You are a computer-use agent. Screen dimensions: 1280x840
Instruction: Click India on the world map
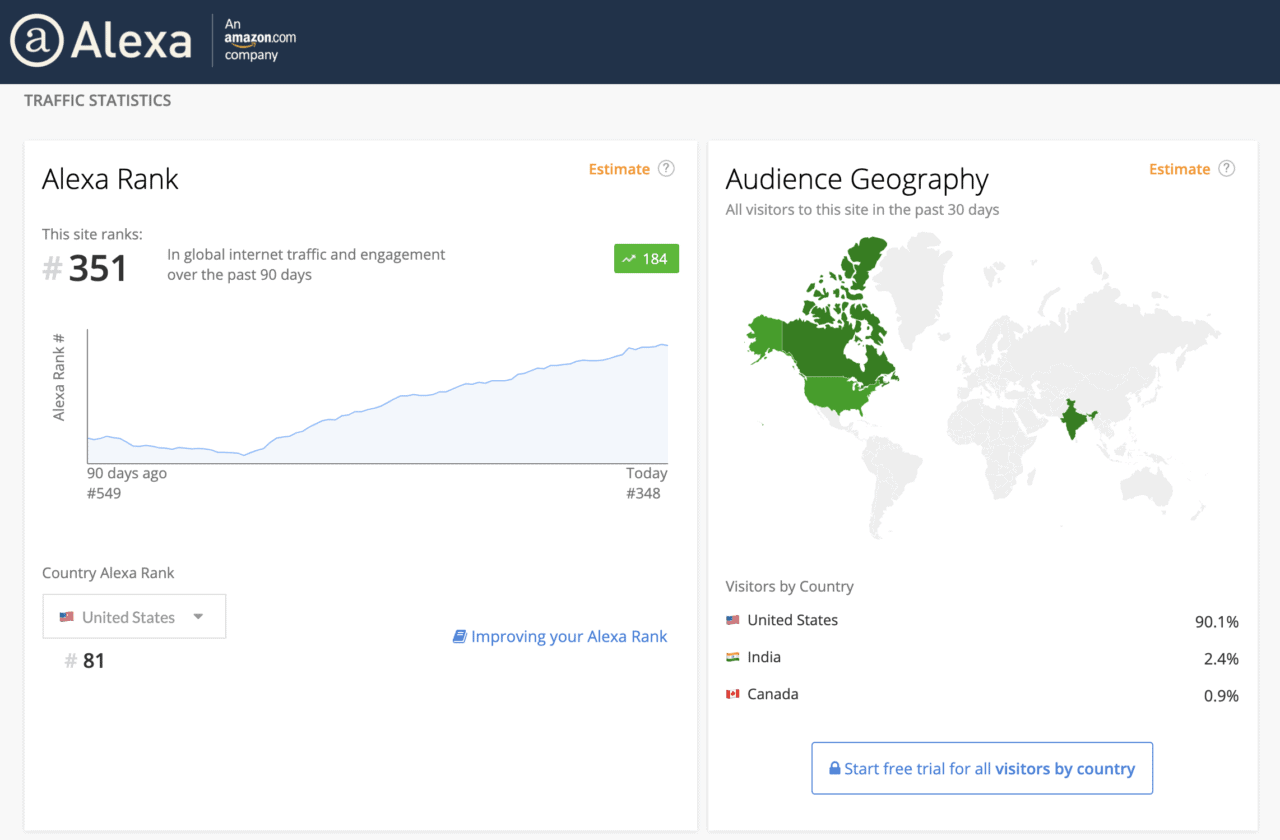[1075, 419]
